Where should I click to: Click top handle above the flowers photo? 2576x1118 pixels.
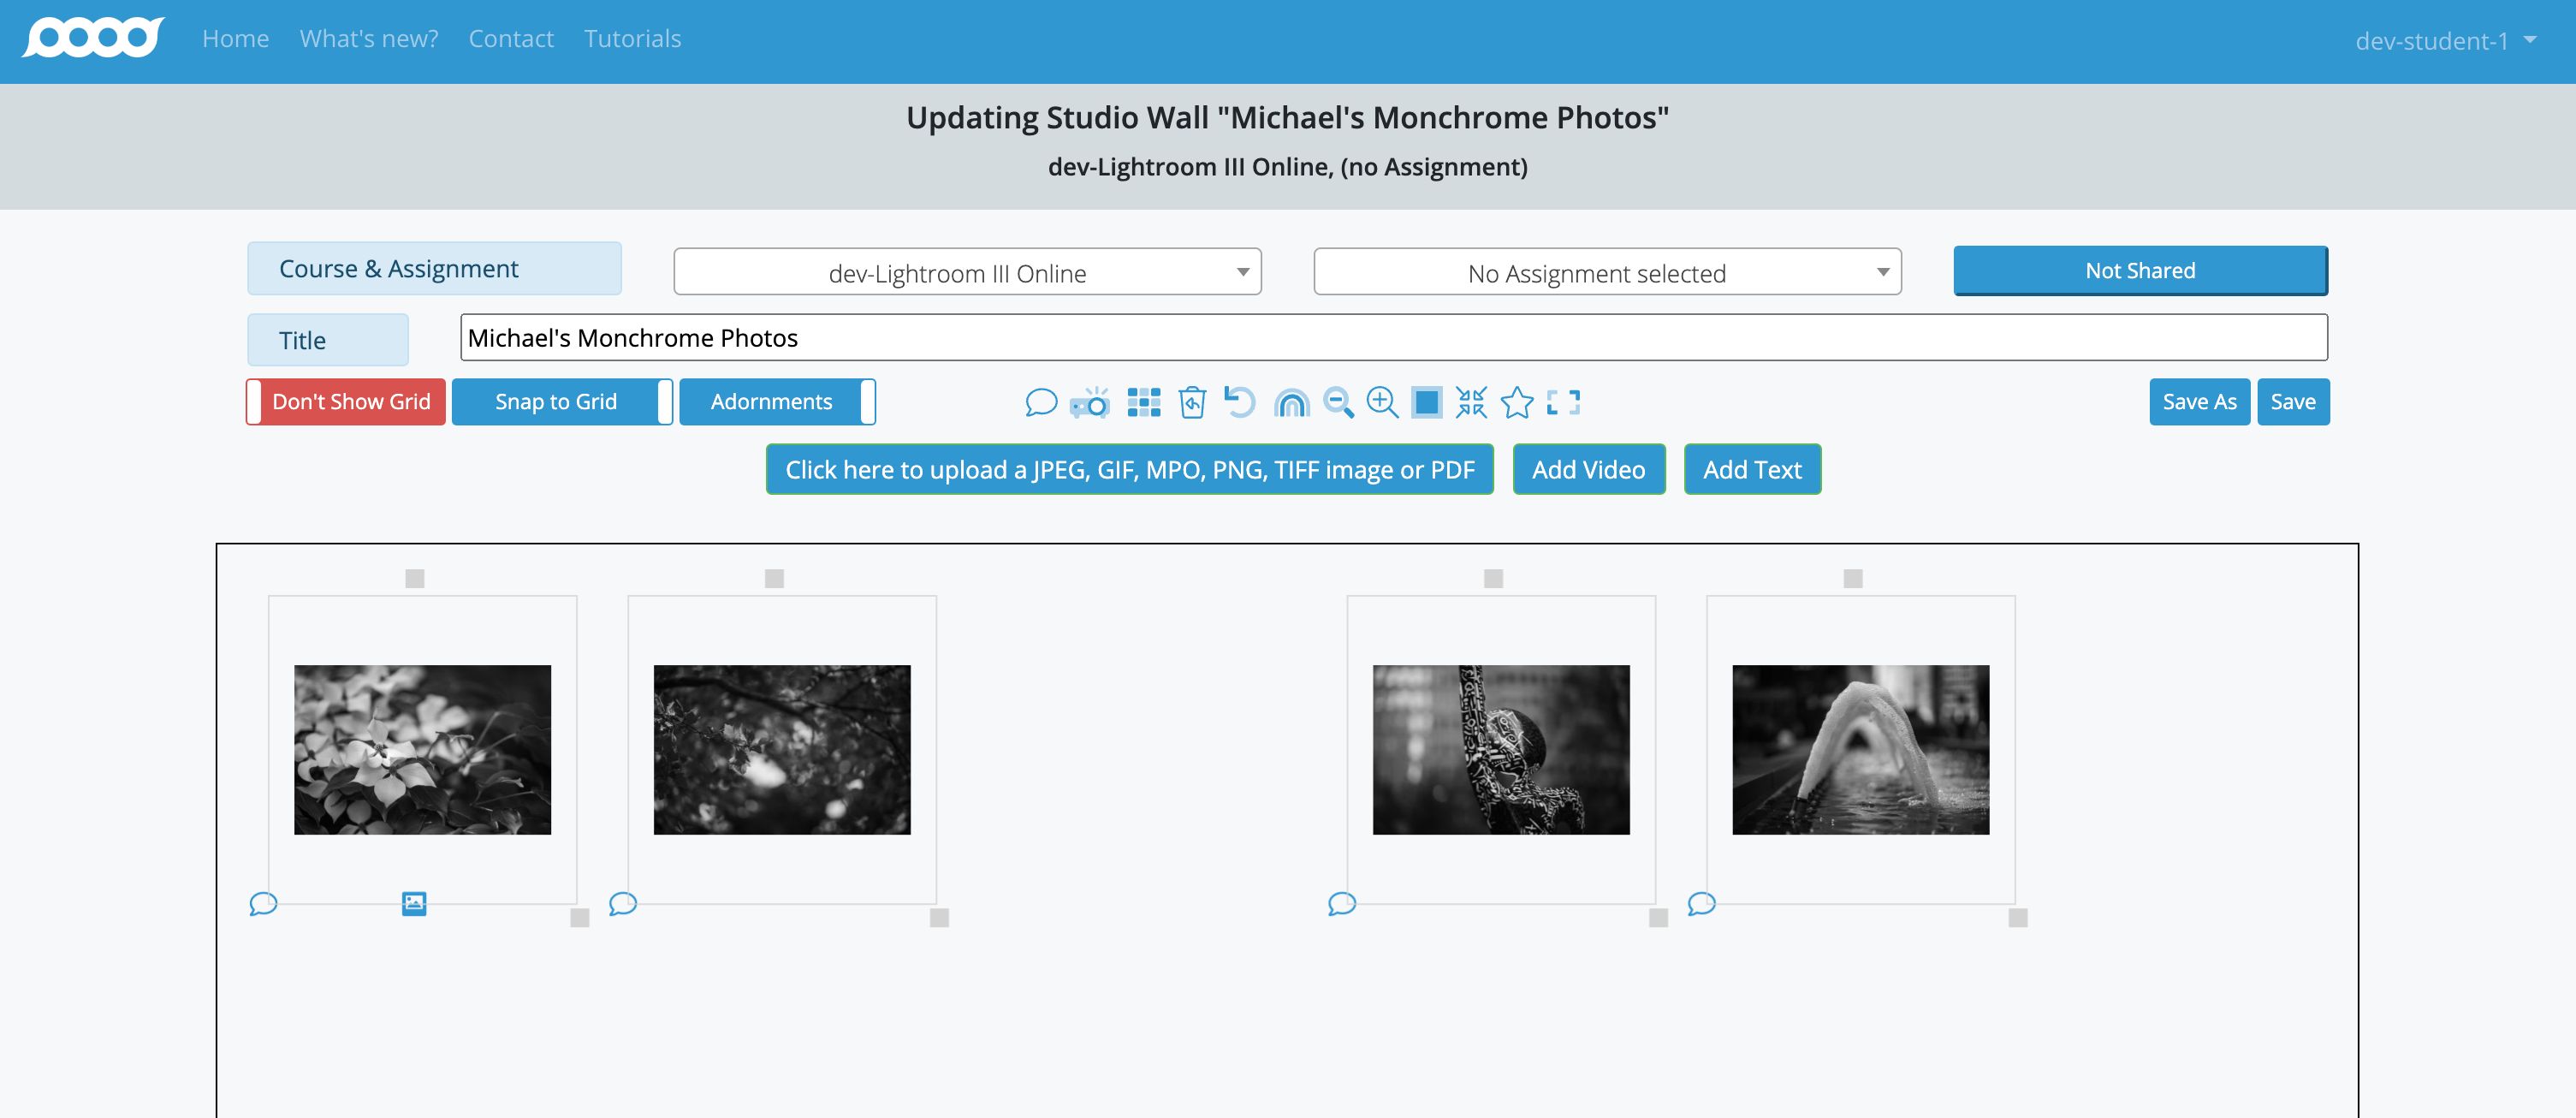coord(415,578)
